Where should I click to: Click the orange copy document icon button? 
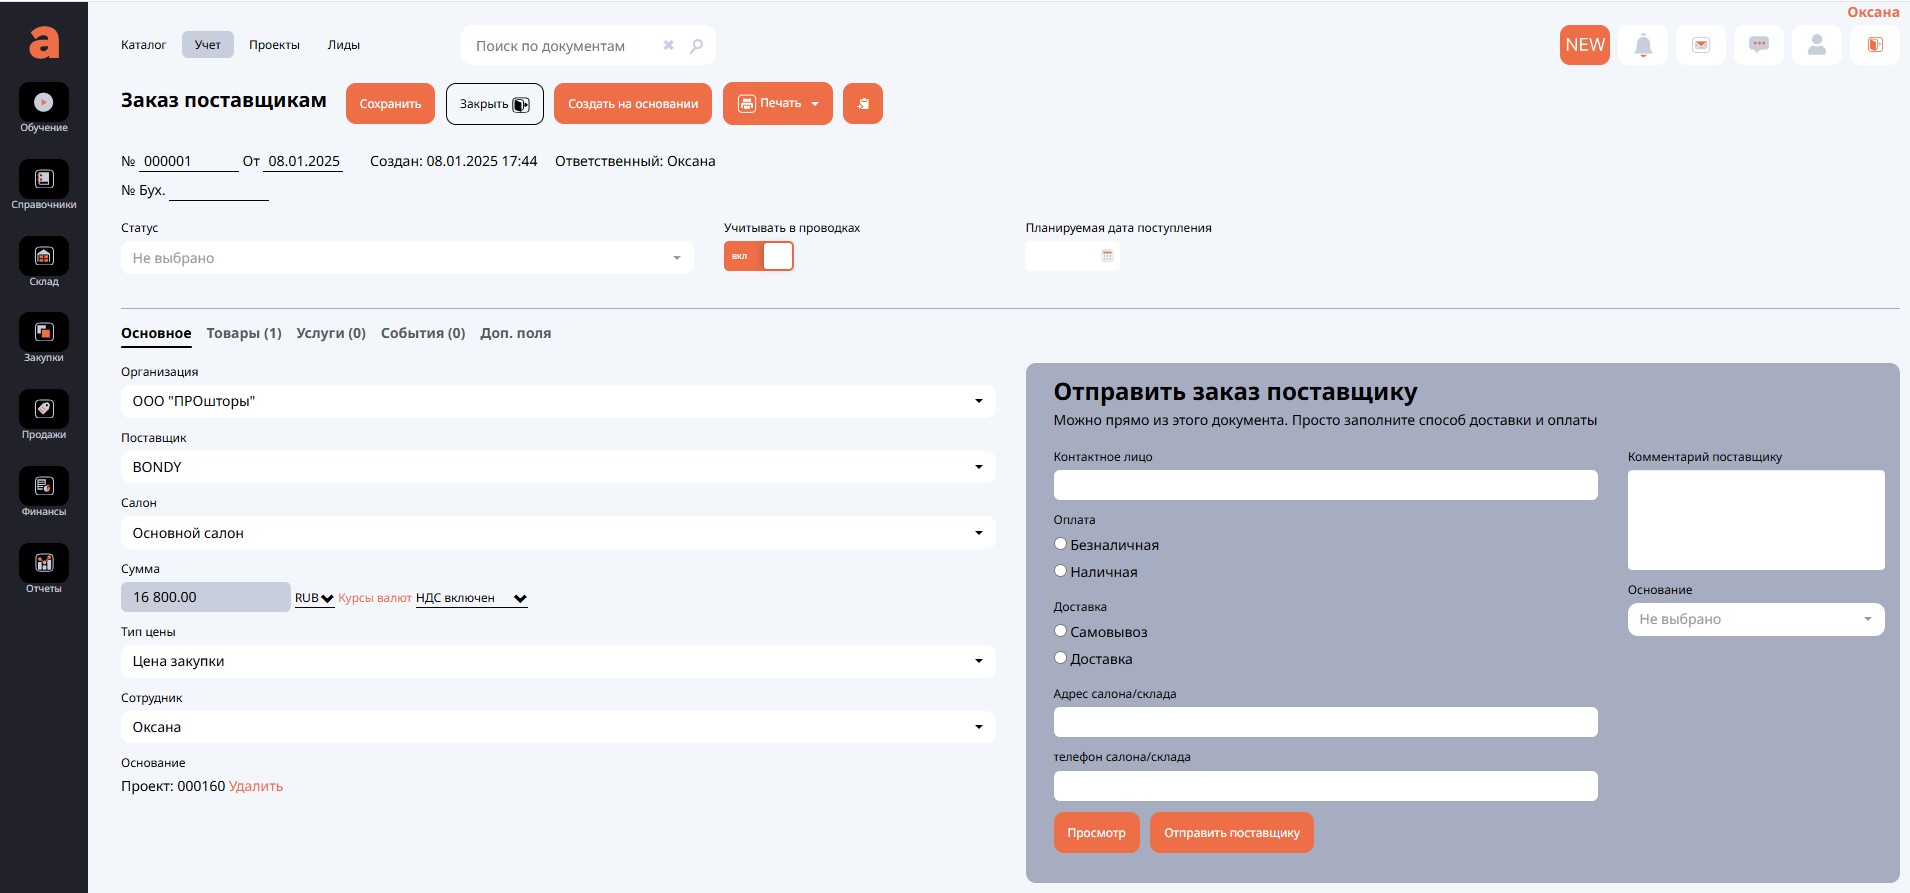(x=862, y=104)
